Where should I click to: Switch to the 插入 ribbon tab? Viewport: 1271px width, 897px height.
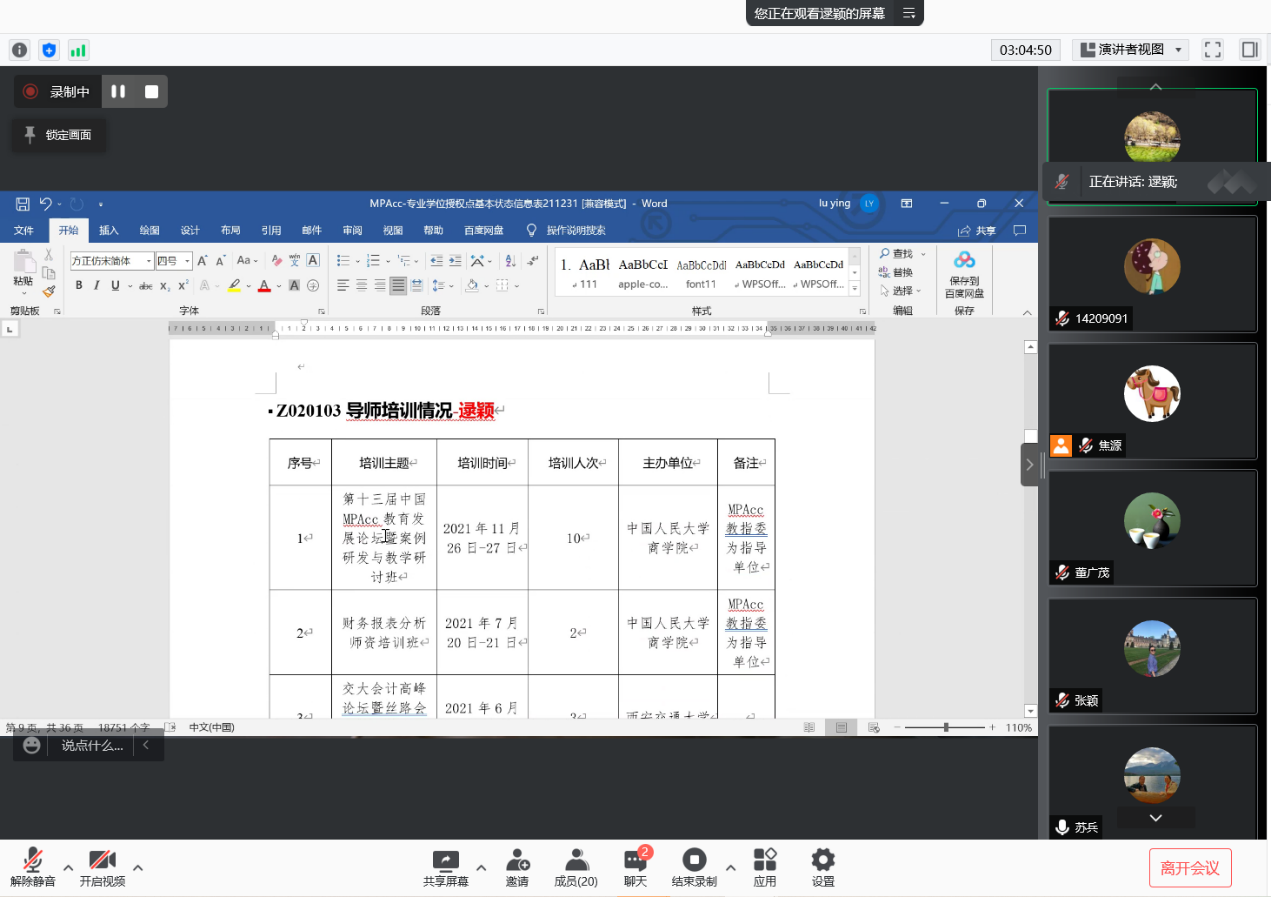tap(109, 229)
